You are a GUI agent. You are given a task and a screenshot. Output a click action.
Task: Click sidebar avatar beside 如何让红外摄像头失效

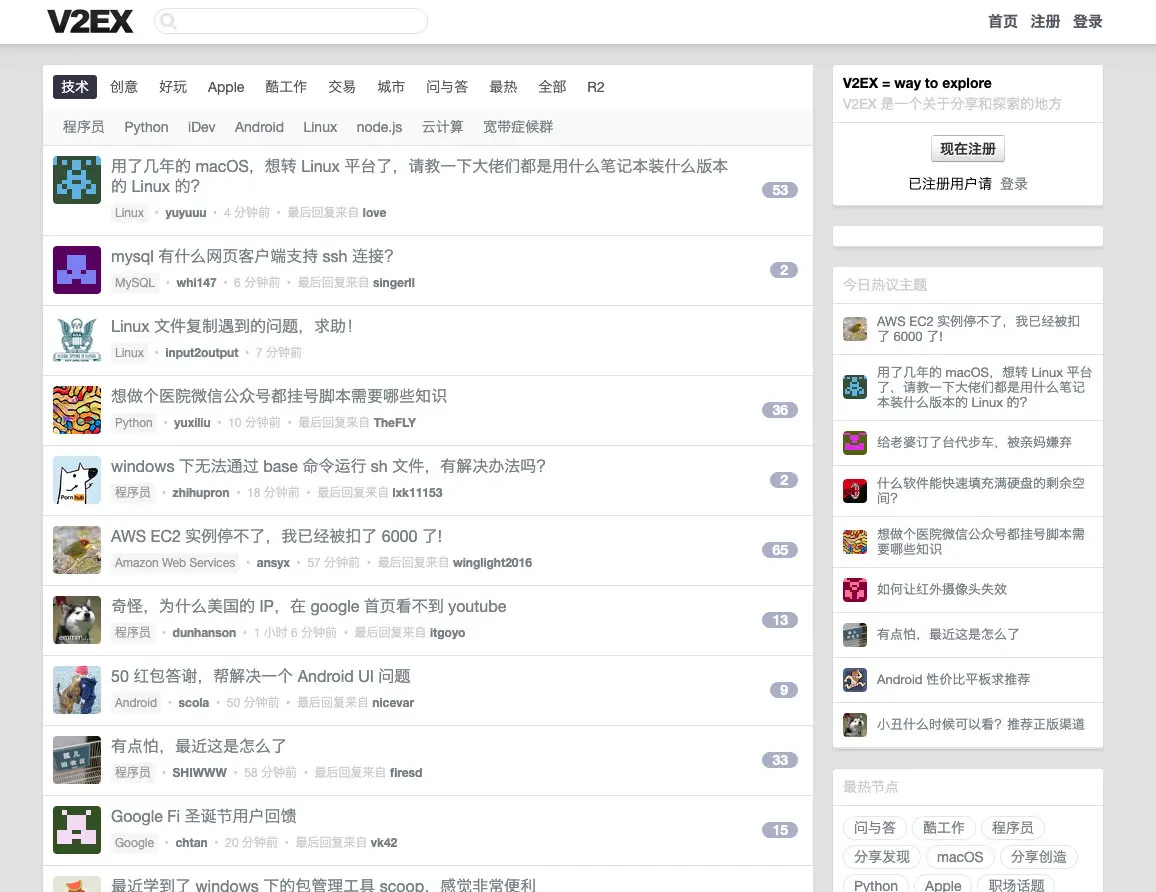click(855, 590)
